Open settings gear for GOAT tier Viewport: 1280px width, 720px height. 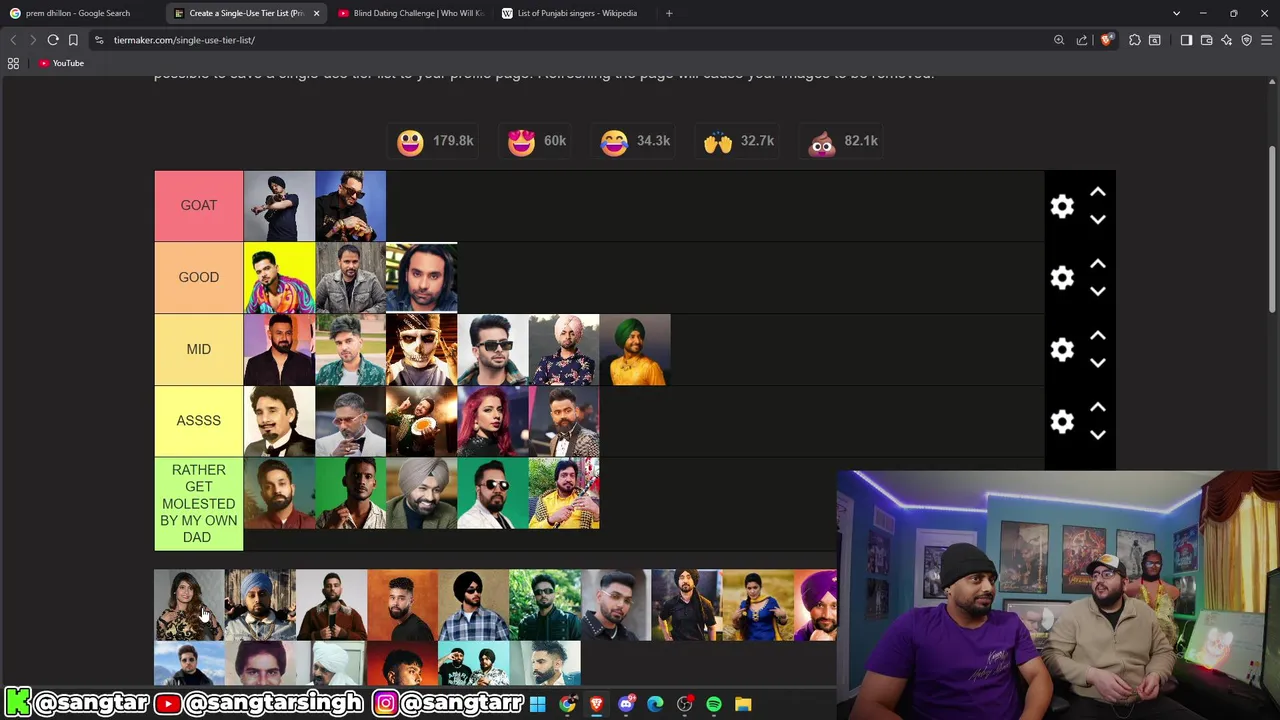point(1062,206)
